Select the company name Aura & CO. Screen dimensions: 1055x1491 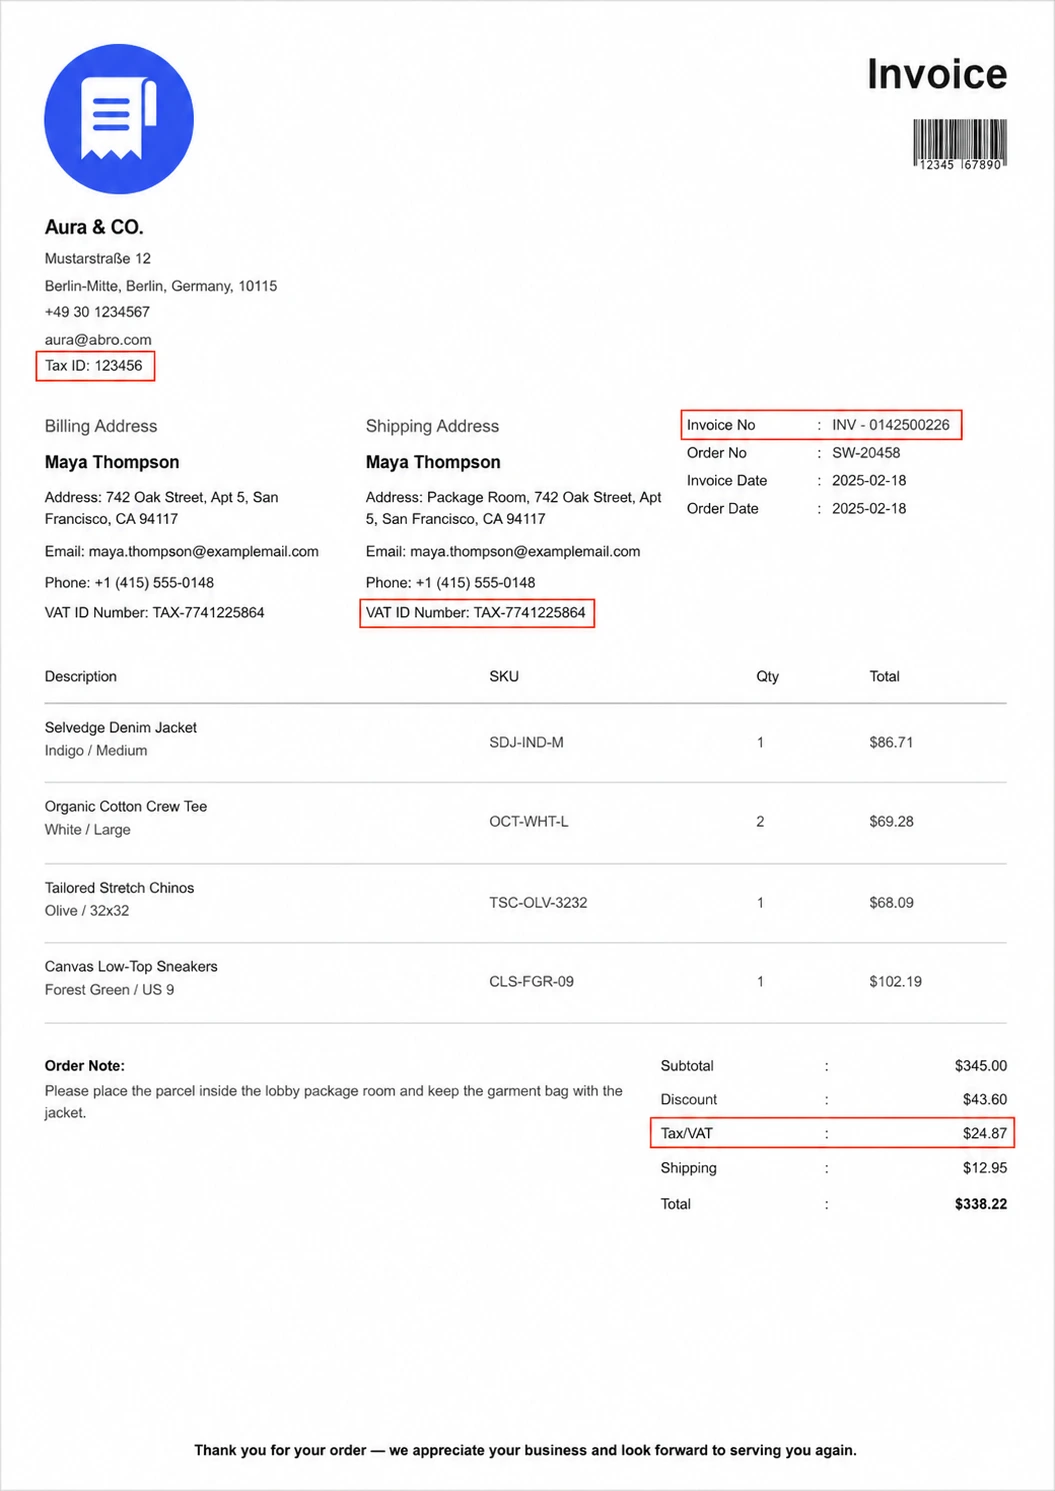point(94,227)
